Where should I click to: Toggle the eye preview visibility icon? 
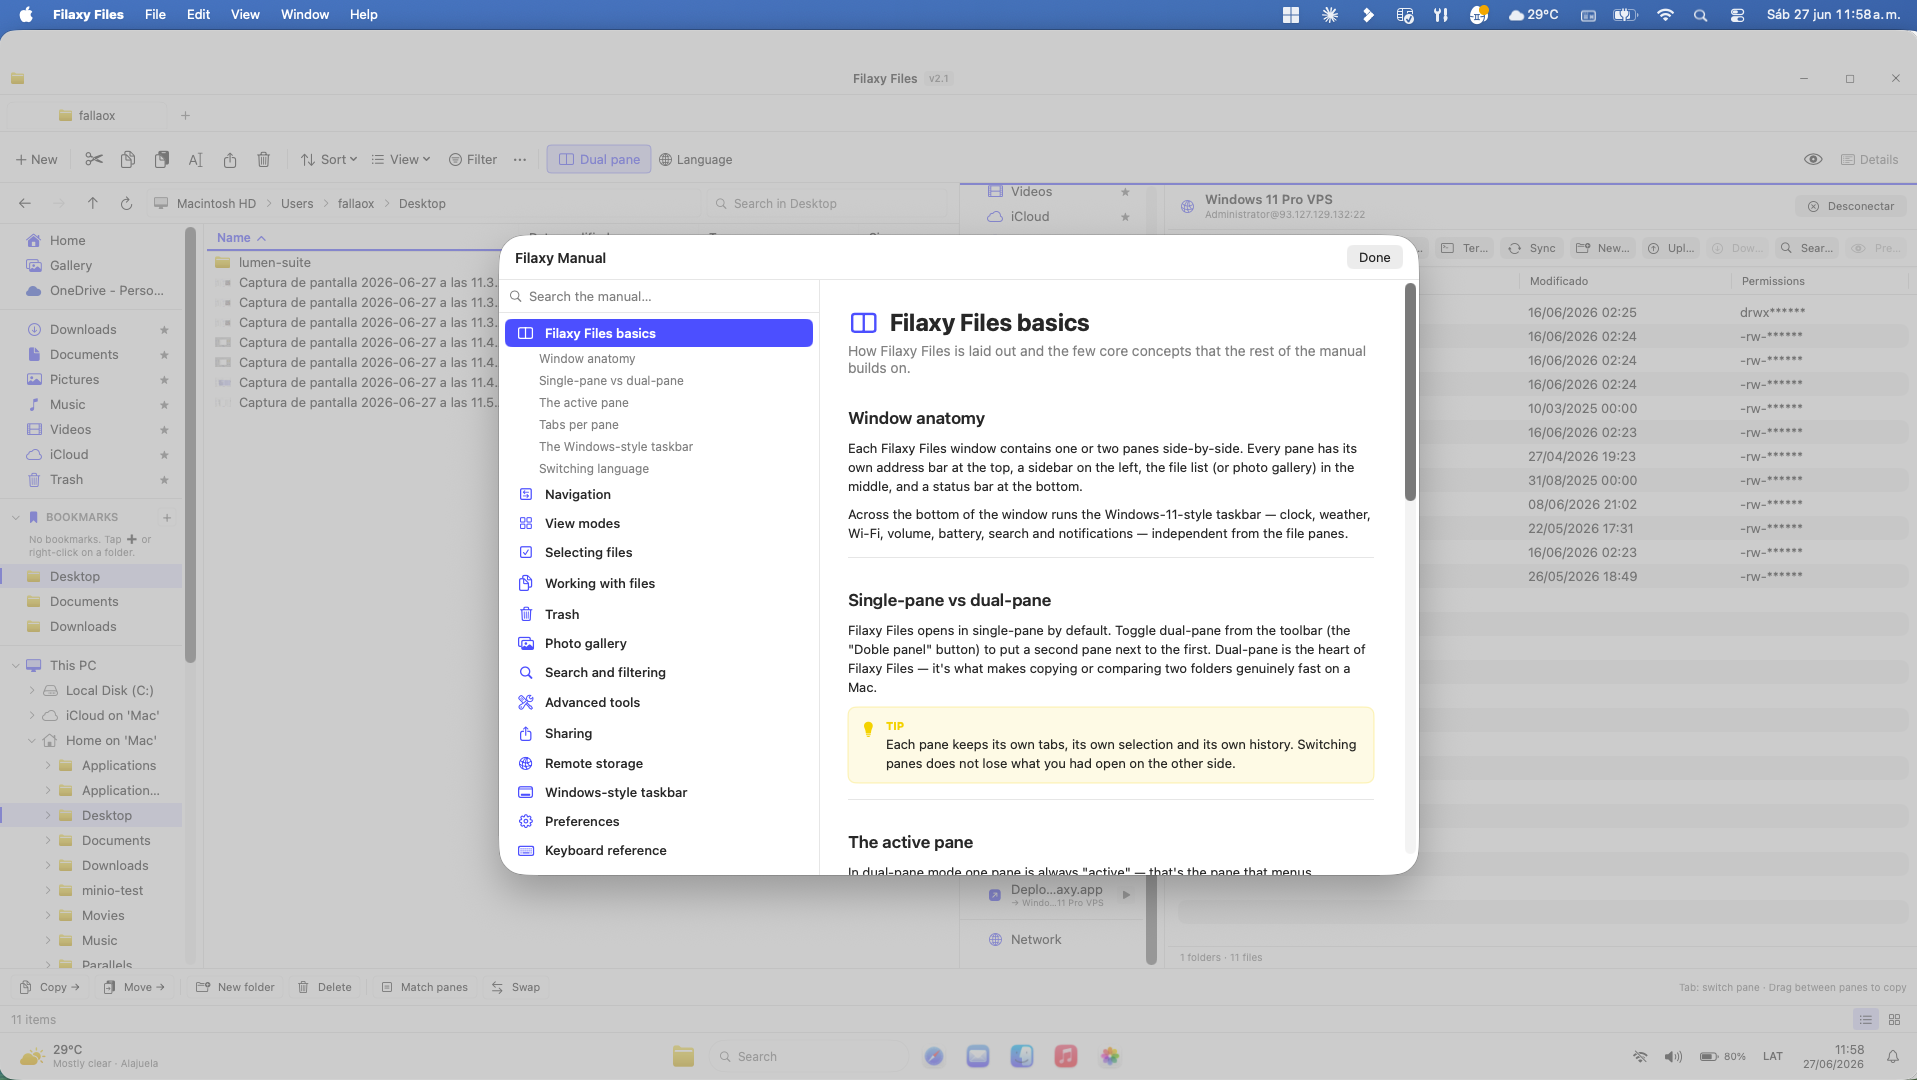(1813, 159)
